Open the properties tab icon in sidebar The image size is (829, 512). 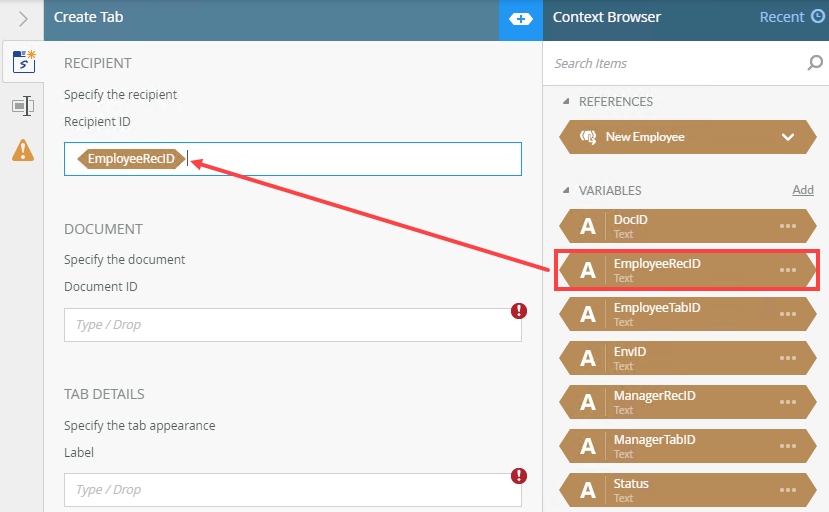(x=23, y=106)
